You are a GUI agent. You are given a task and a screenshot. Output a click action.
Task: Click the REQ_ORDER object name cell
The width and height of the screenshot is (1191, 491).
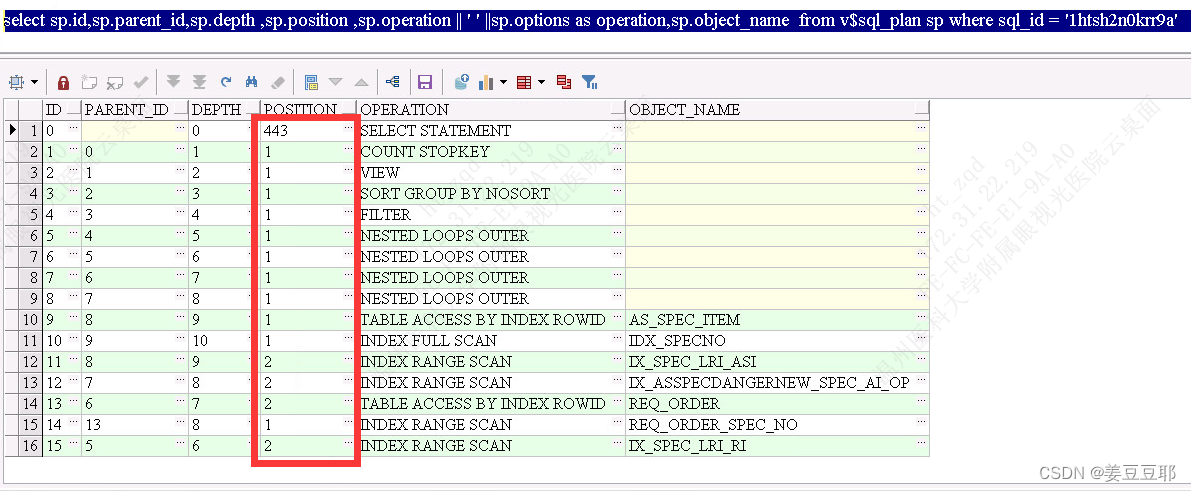pos(778,404)
